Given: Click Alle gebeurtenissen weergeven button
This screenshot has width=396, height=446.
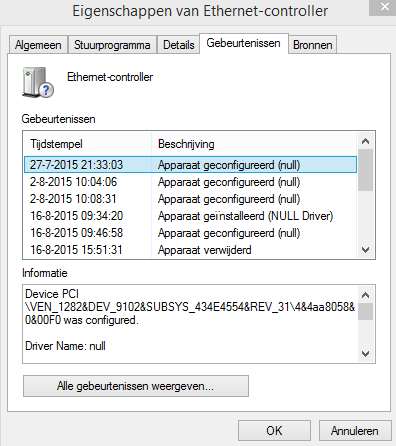Looking at the screenshot, I should 136,386.
